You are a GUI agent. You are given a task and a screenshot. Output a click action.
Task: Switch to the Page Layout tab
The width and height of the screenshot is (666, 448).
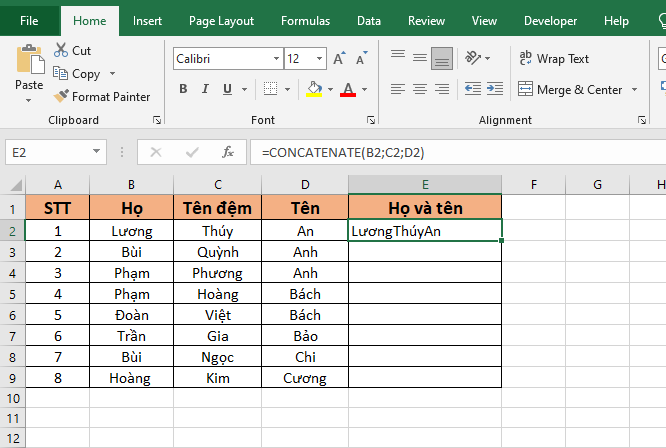[x=221, y=20]
